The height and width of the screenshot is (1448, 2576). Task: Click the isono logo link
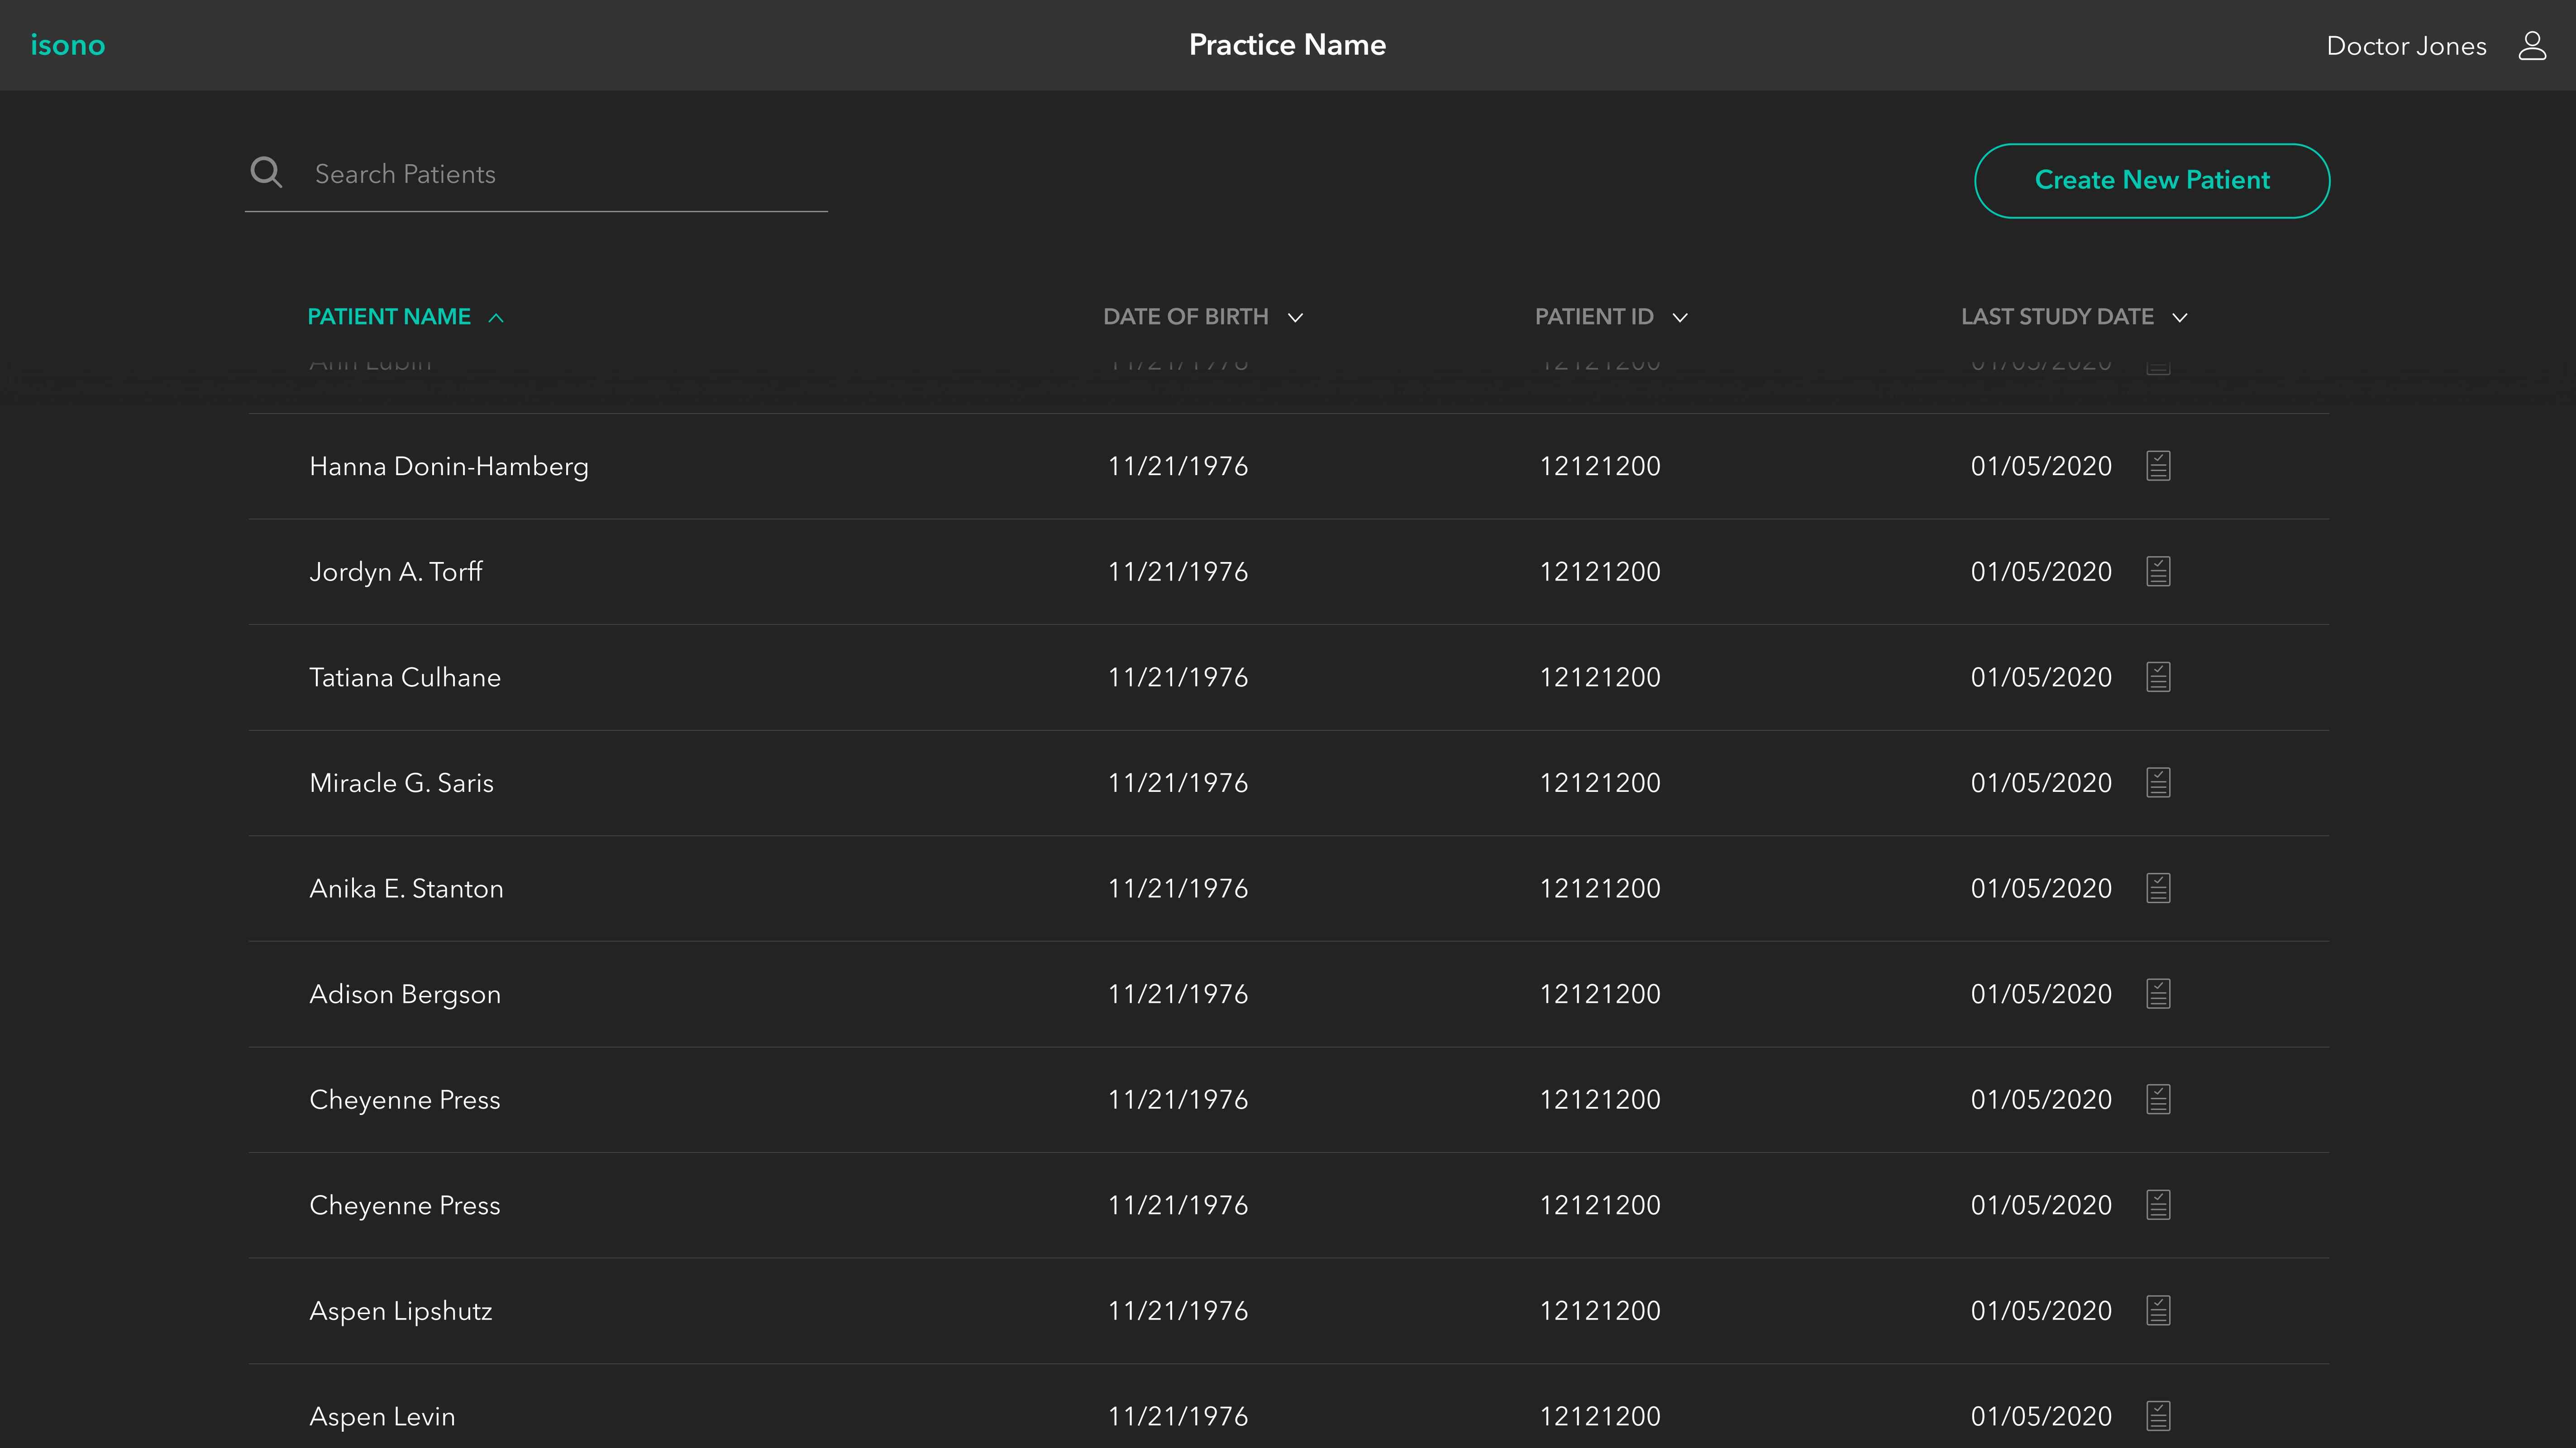coord(67,45)
